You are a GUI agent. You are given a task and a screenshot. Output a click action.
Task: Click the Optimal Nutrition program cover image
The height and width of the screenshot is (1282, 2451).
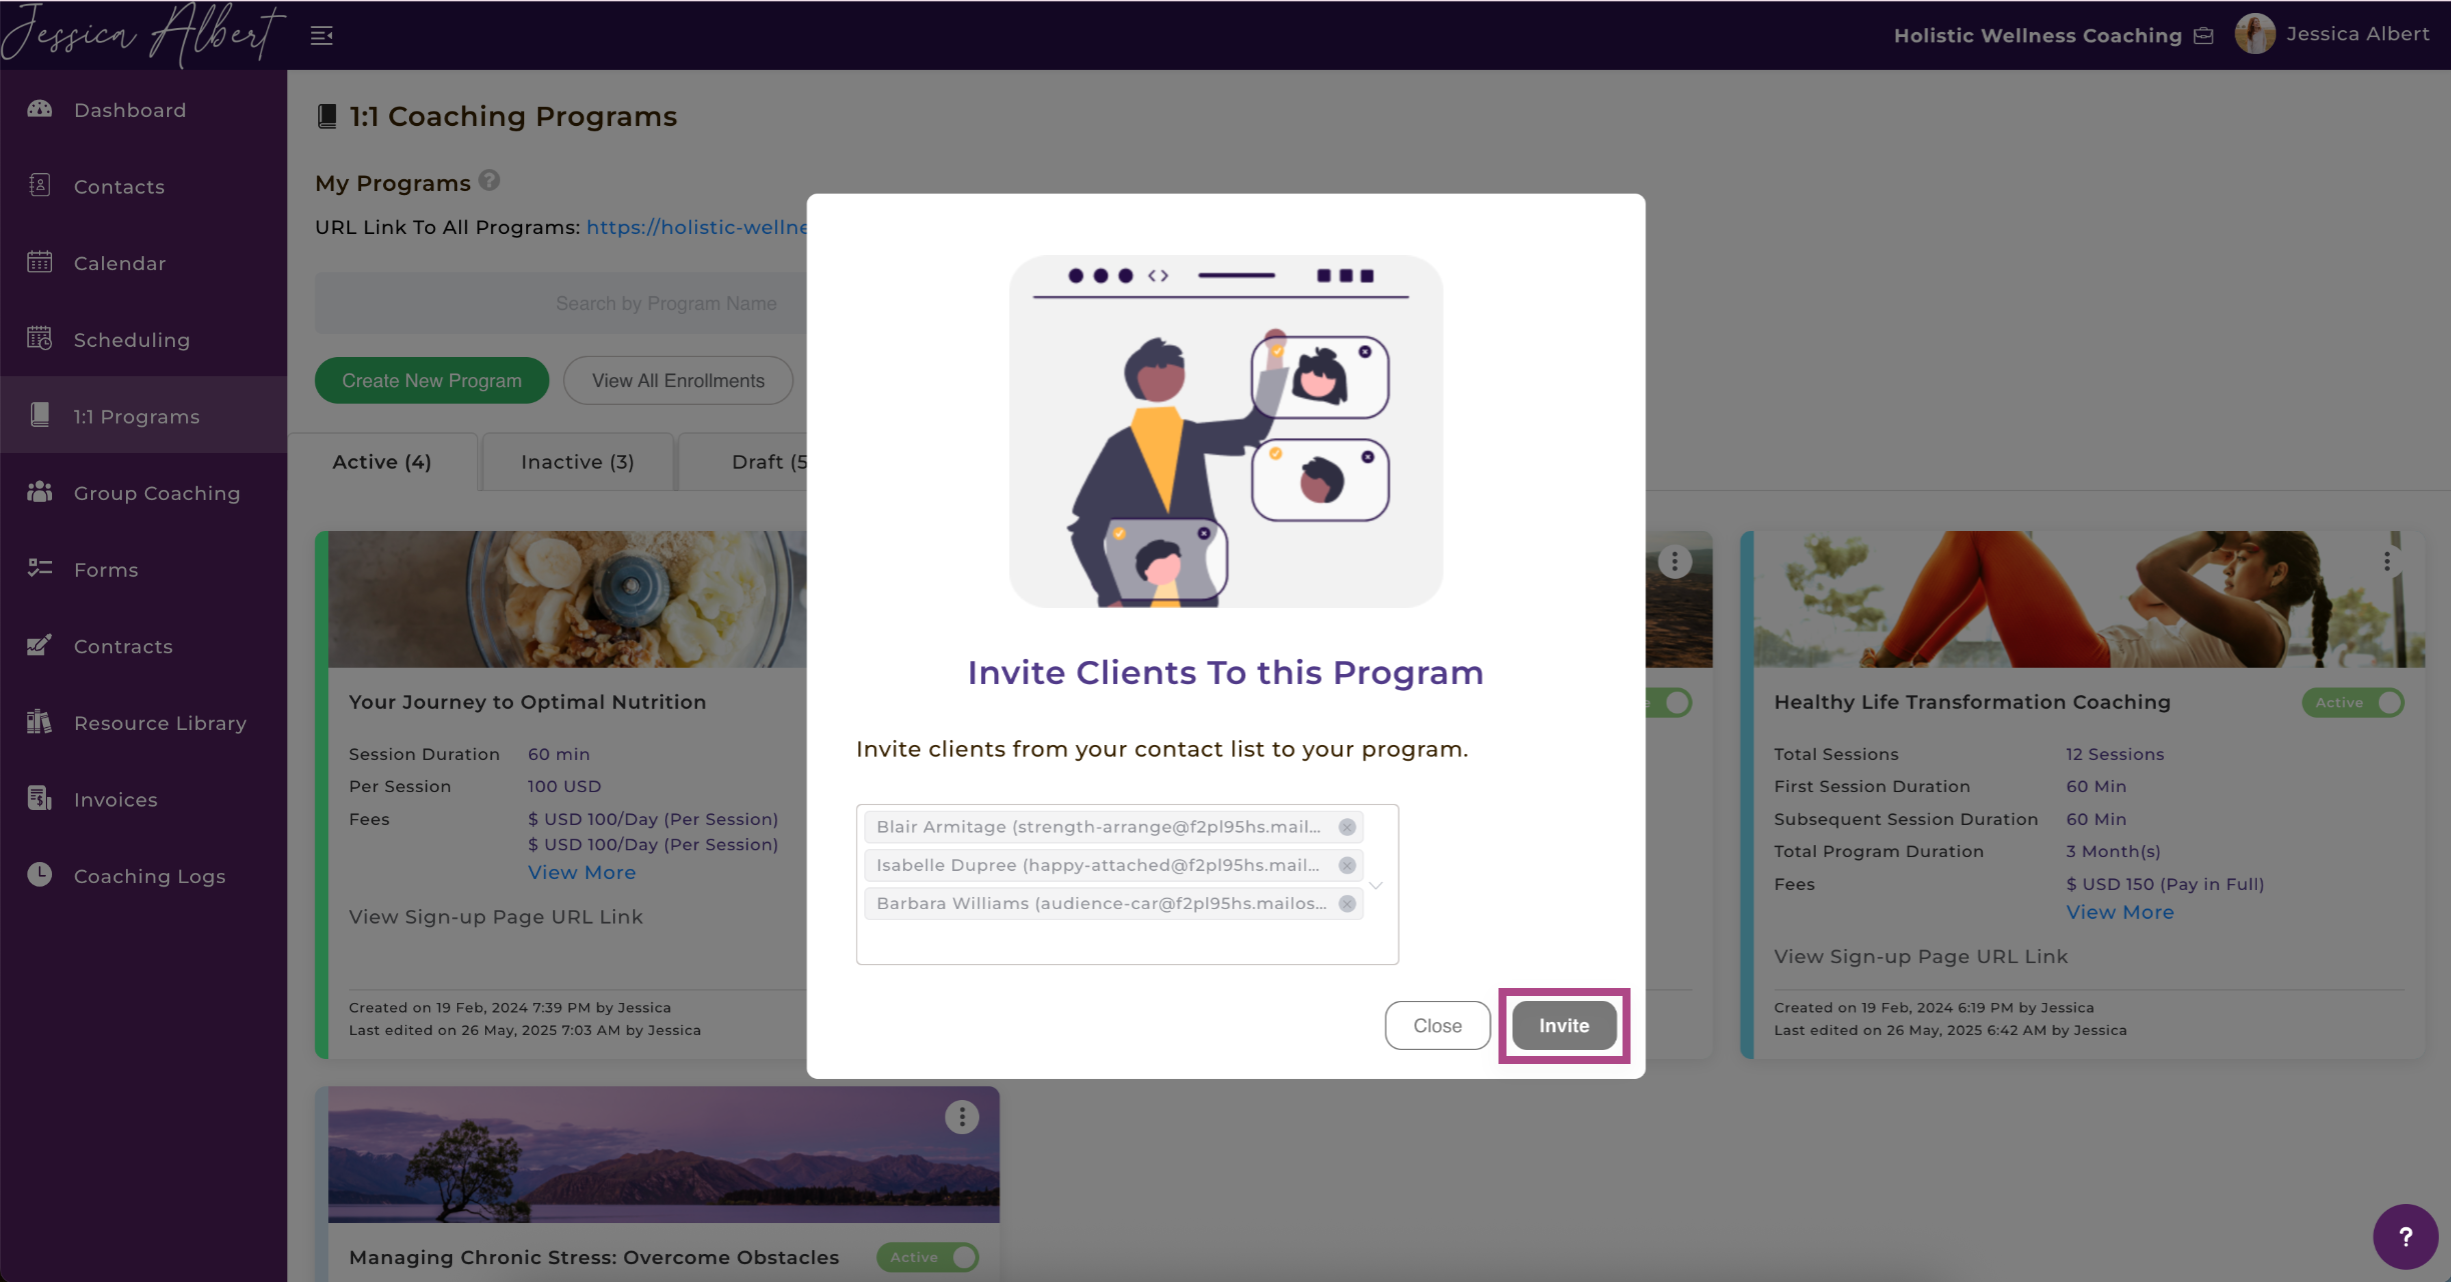[x=568, y=599]
